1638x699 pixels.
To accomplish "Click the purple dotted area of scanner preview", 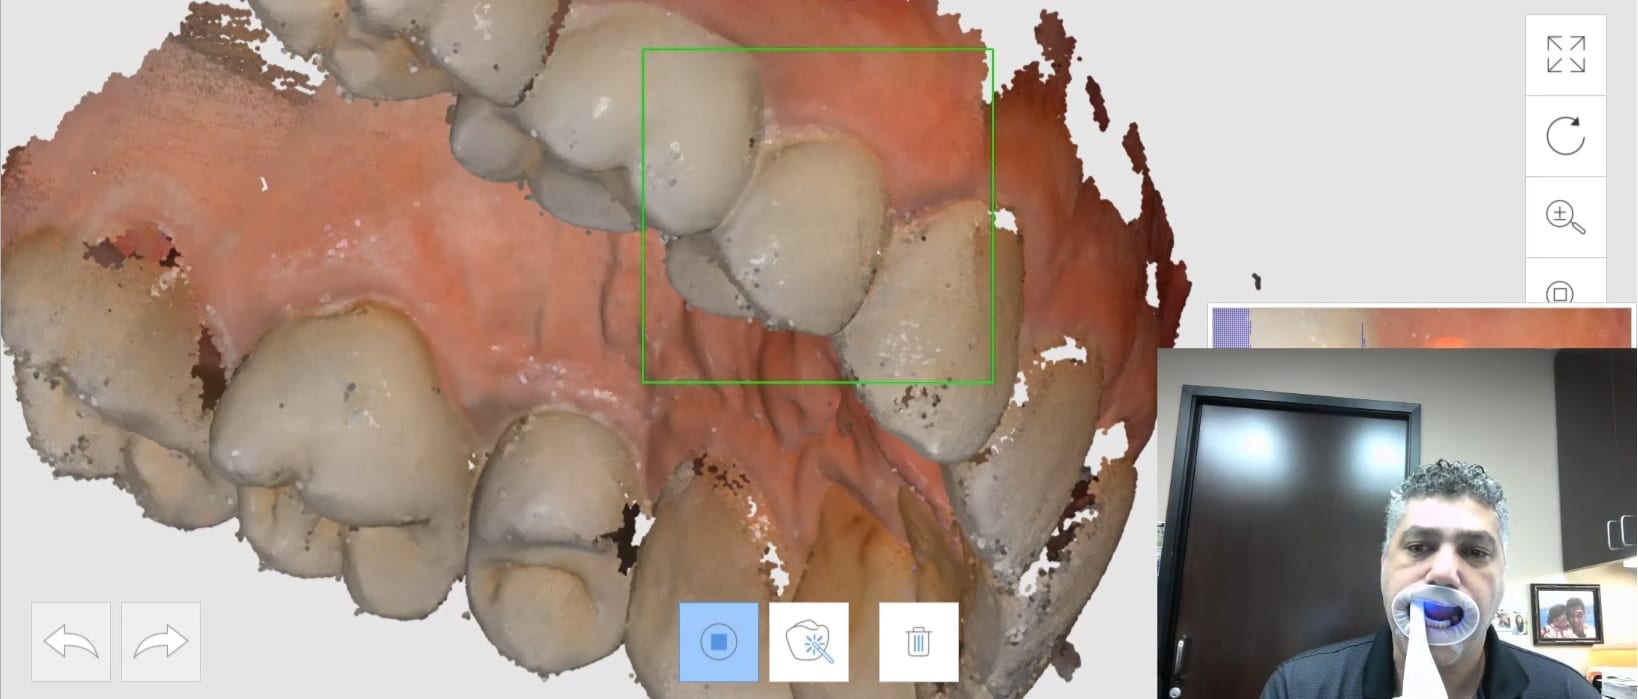I will pos(1230,328).
